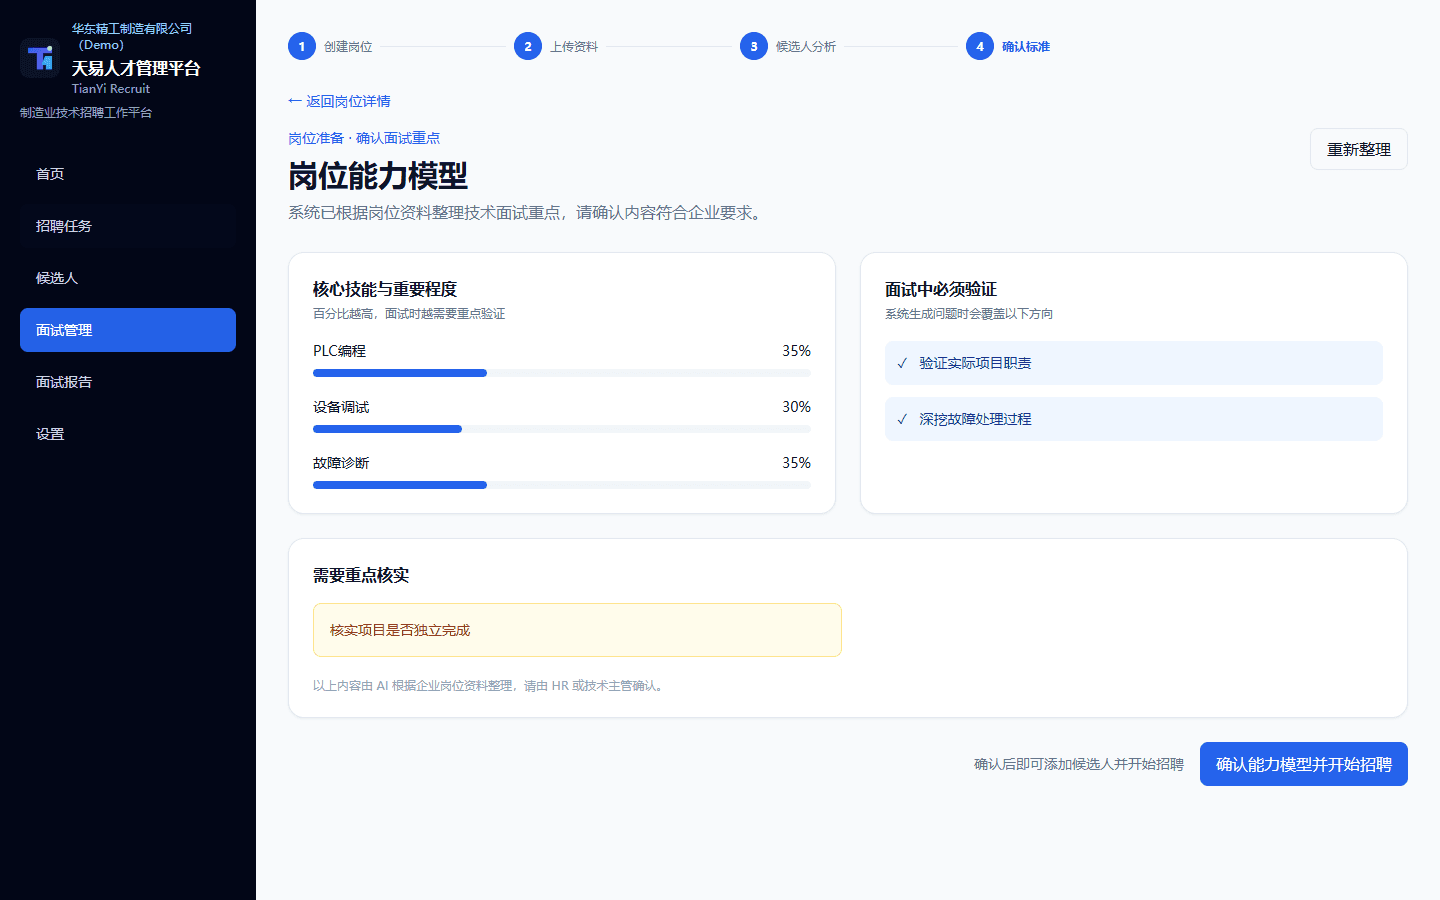Image resolution: width=1440 pixels, height=900 pixels.
Task: Click the AI disclaimer note 以上内容由 AI
Action: point(490,685)
